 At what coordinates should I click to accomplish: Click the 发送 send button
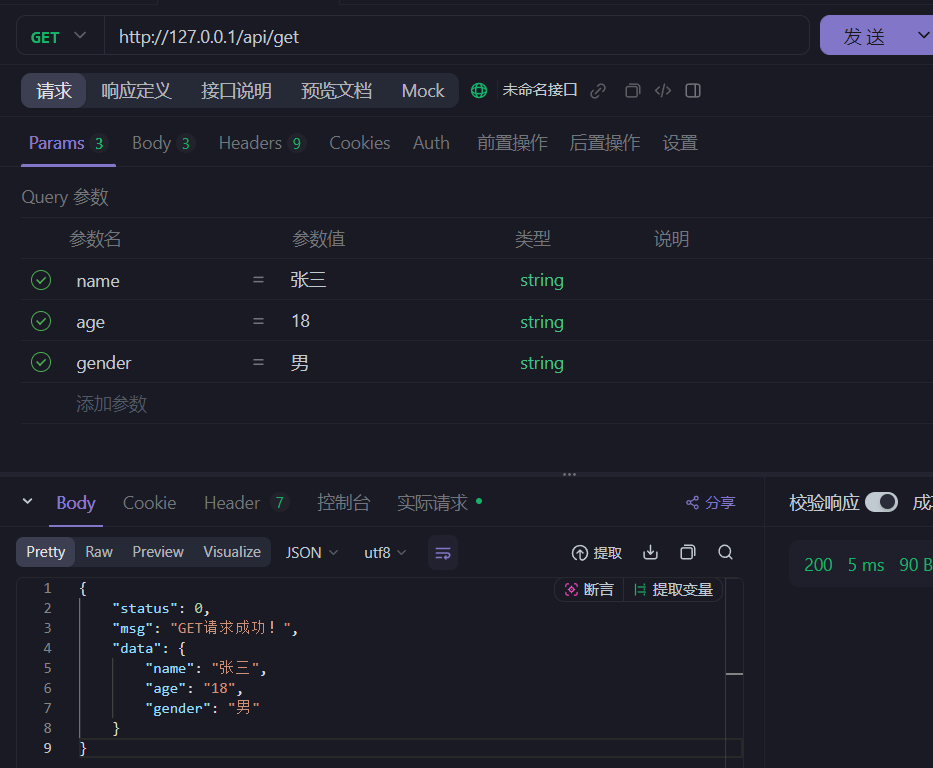coord(865,36)
